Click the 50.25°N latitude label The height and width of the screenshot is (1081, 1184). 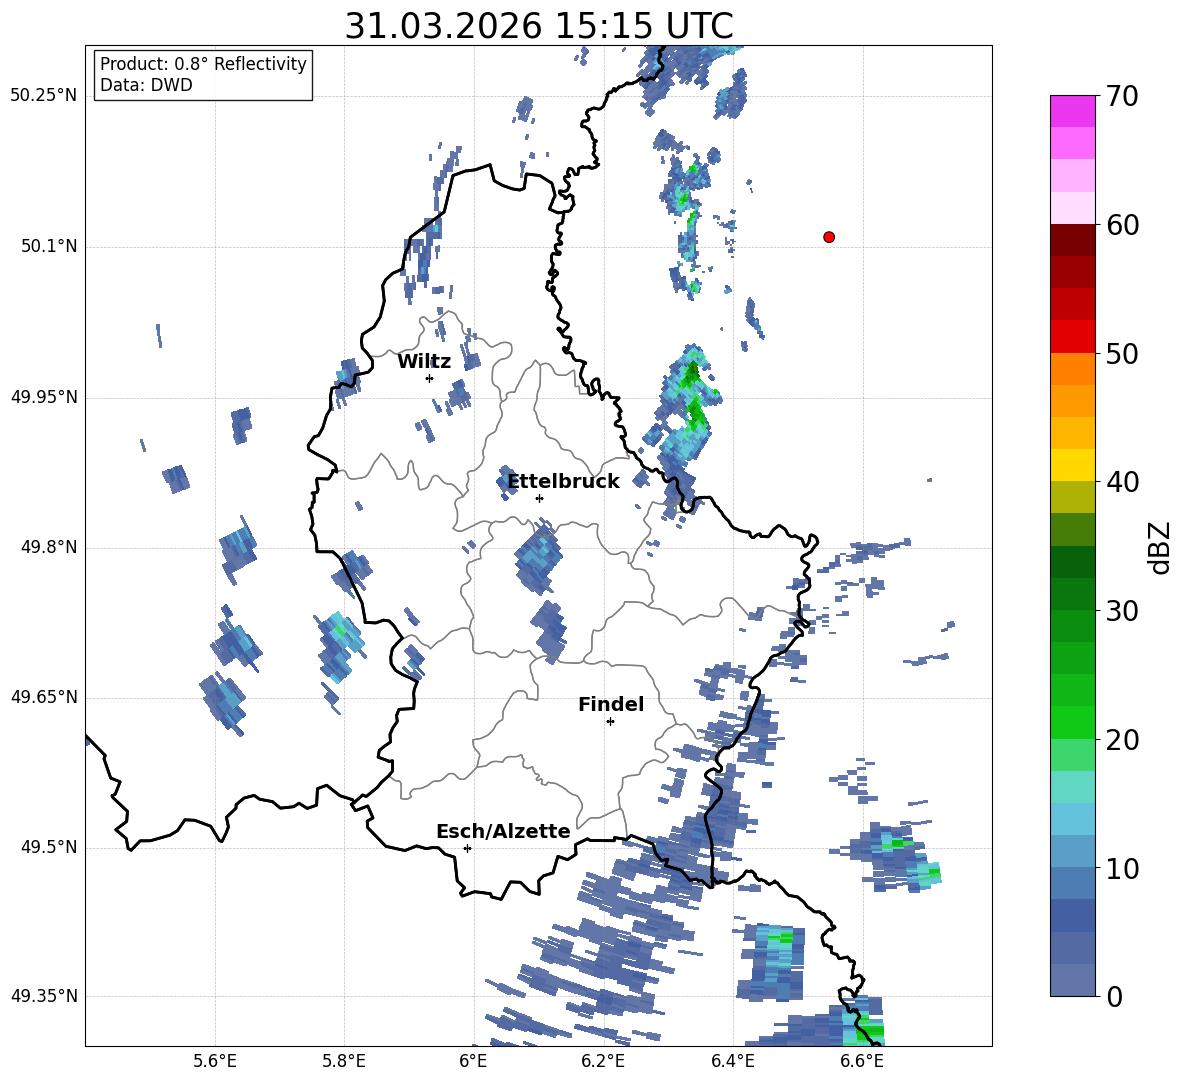pos(44,96)
